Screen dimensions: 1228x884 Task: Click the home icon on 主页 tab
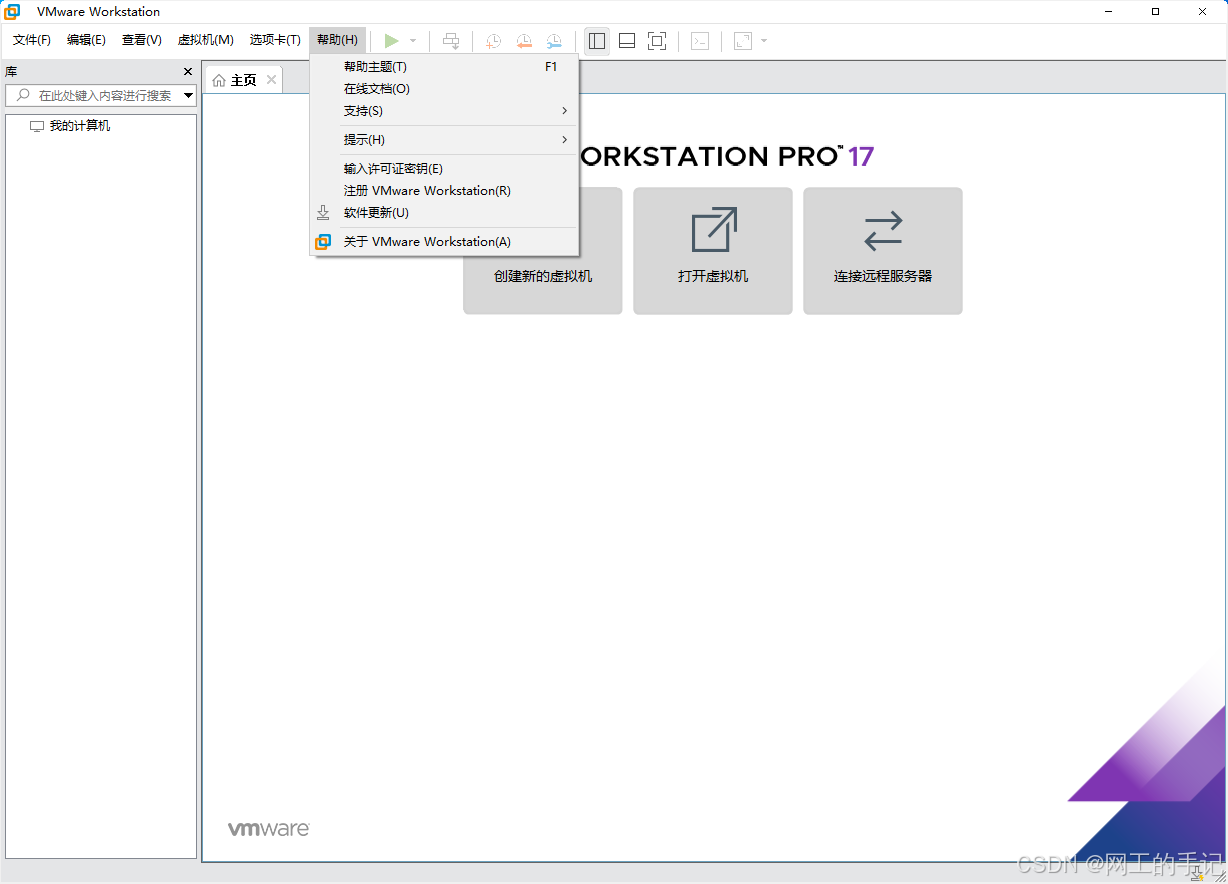219,80
